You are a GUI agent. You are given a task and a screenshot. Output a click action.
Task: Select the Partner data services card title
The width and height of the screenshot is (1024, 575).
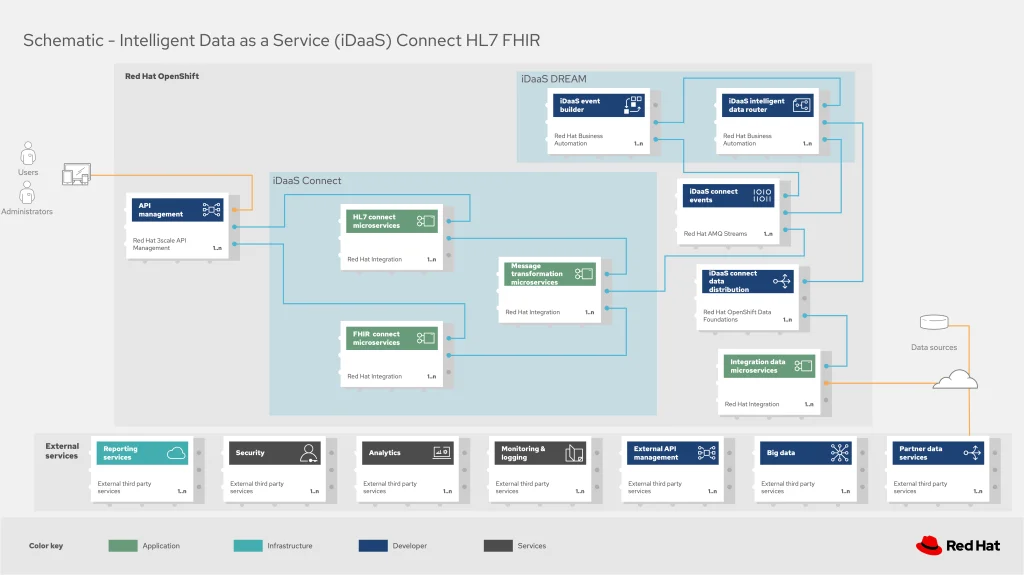pos(921,453)
